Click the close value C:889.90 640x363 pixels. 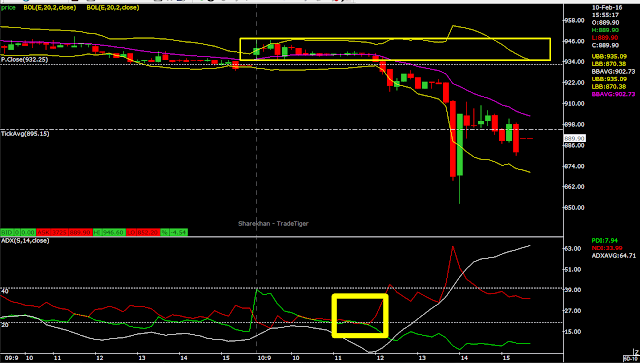(x=605, y=45)
